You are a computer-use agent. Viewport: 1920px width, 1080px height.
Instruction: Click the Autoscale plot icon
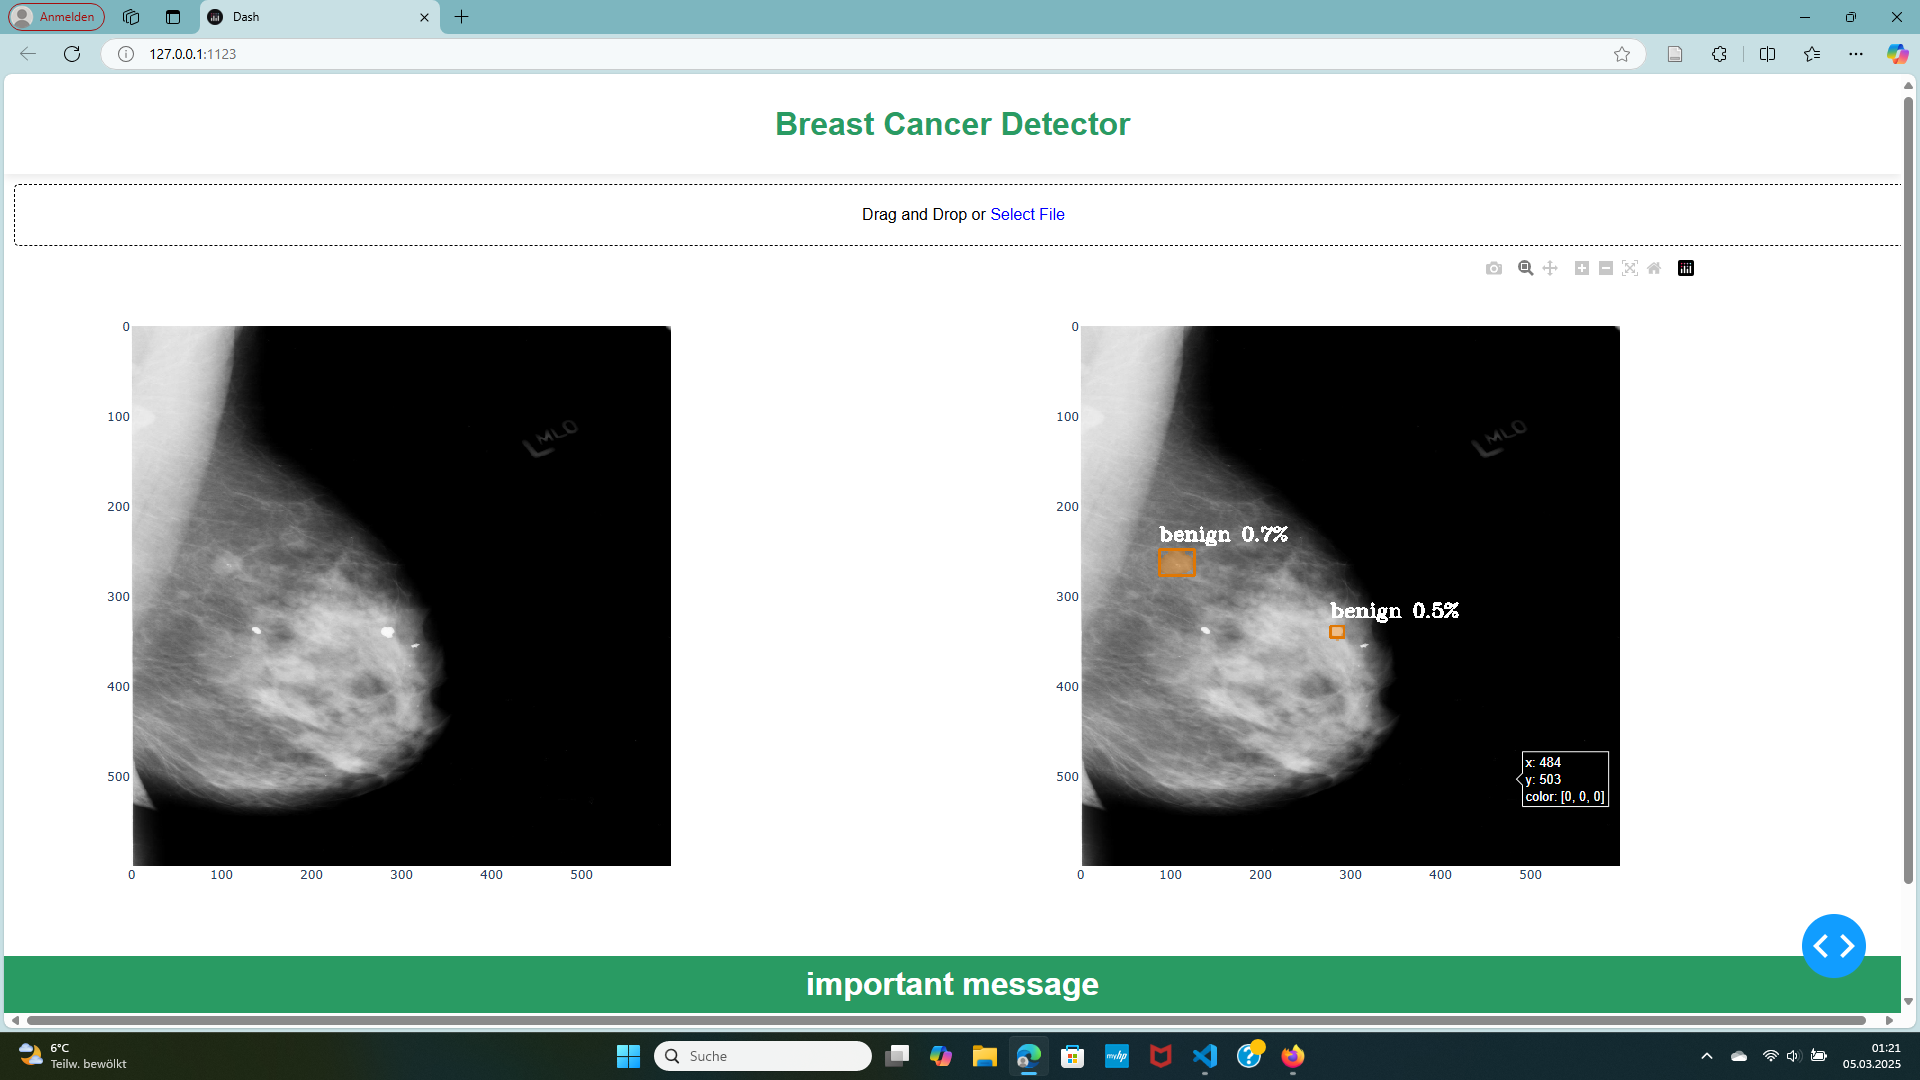pos(1630,268)
